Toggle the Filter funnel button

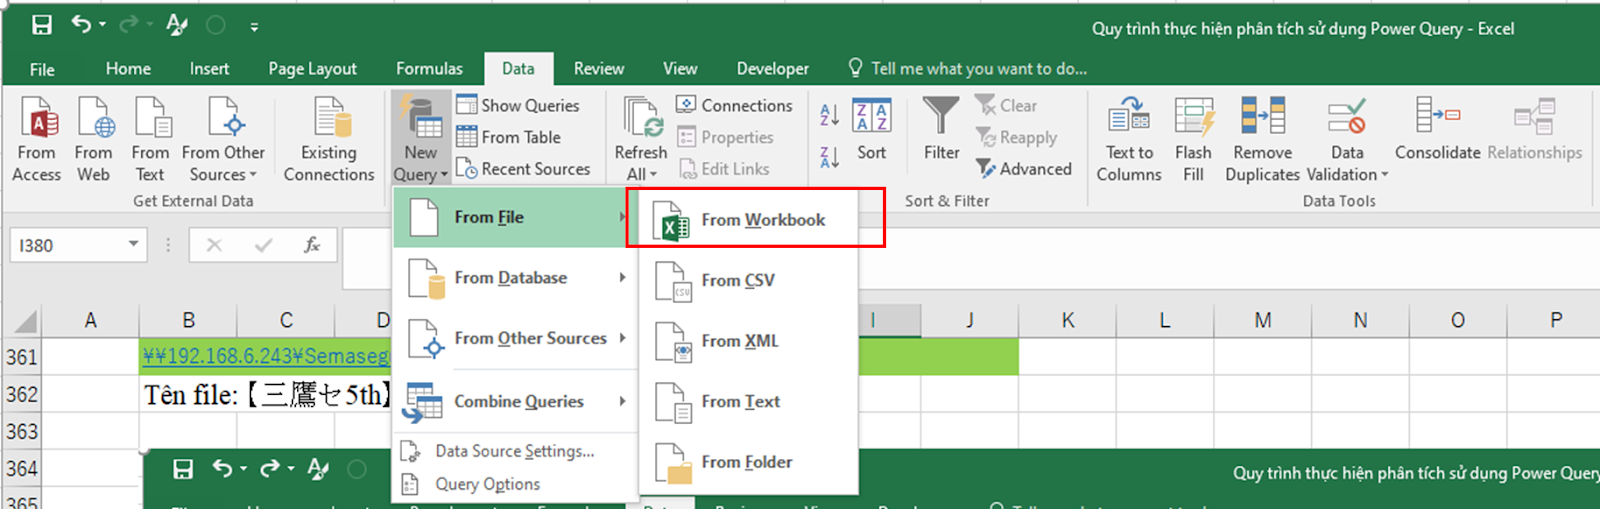click(941, 130)
